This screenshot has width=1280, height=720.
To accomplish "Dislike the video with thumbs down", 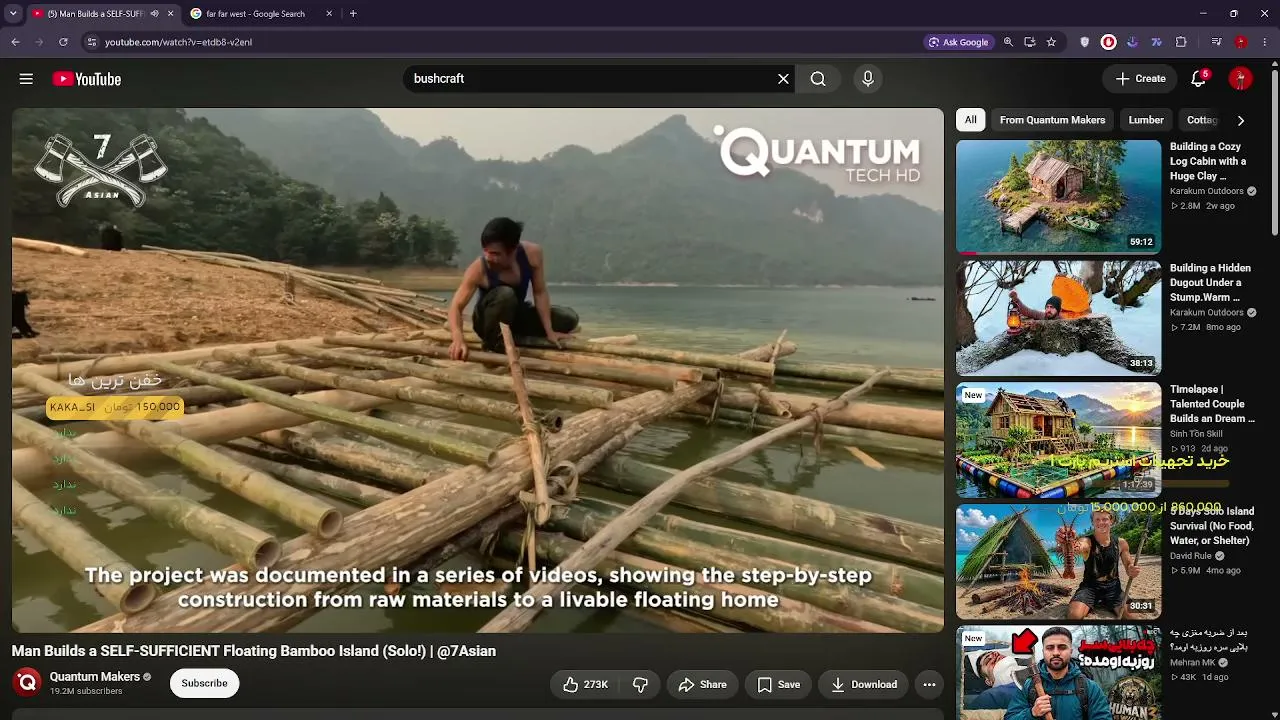I will [x=641, y=685].
